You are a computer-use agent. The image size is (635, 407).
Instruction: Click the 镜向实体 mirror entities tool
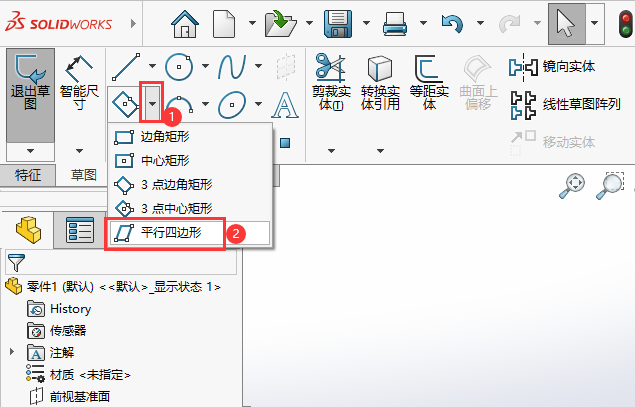(552, 67)
